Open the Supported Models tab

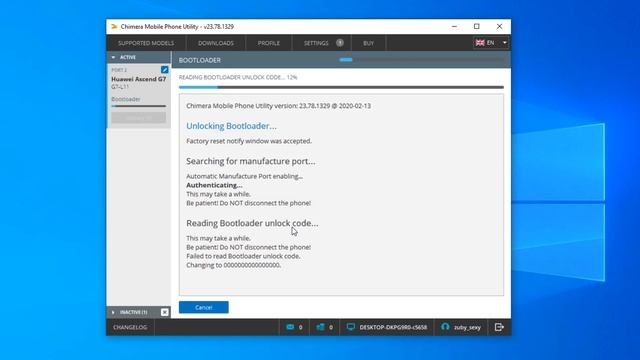click(146, 43)
